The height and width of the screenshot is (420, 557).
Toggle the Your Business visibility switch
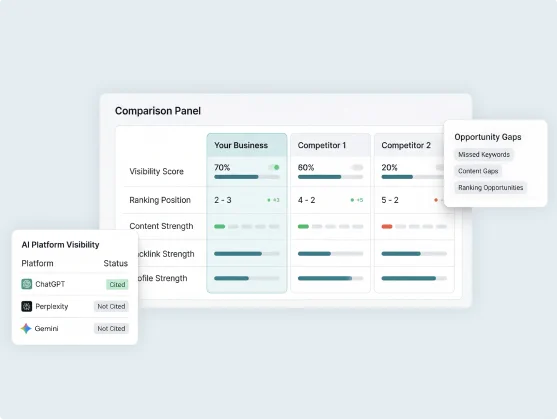coord(274,167)
